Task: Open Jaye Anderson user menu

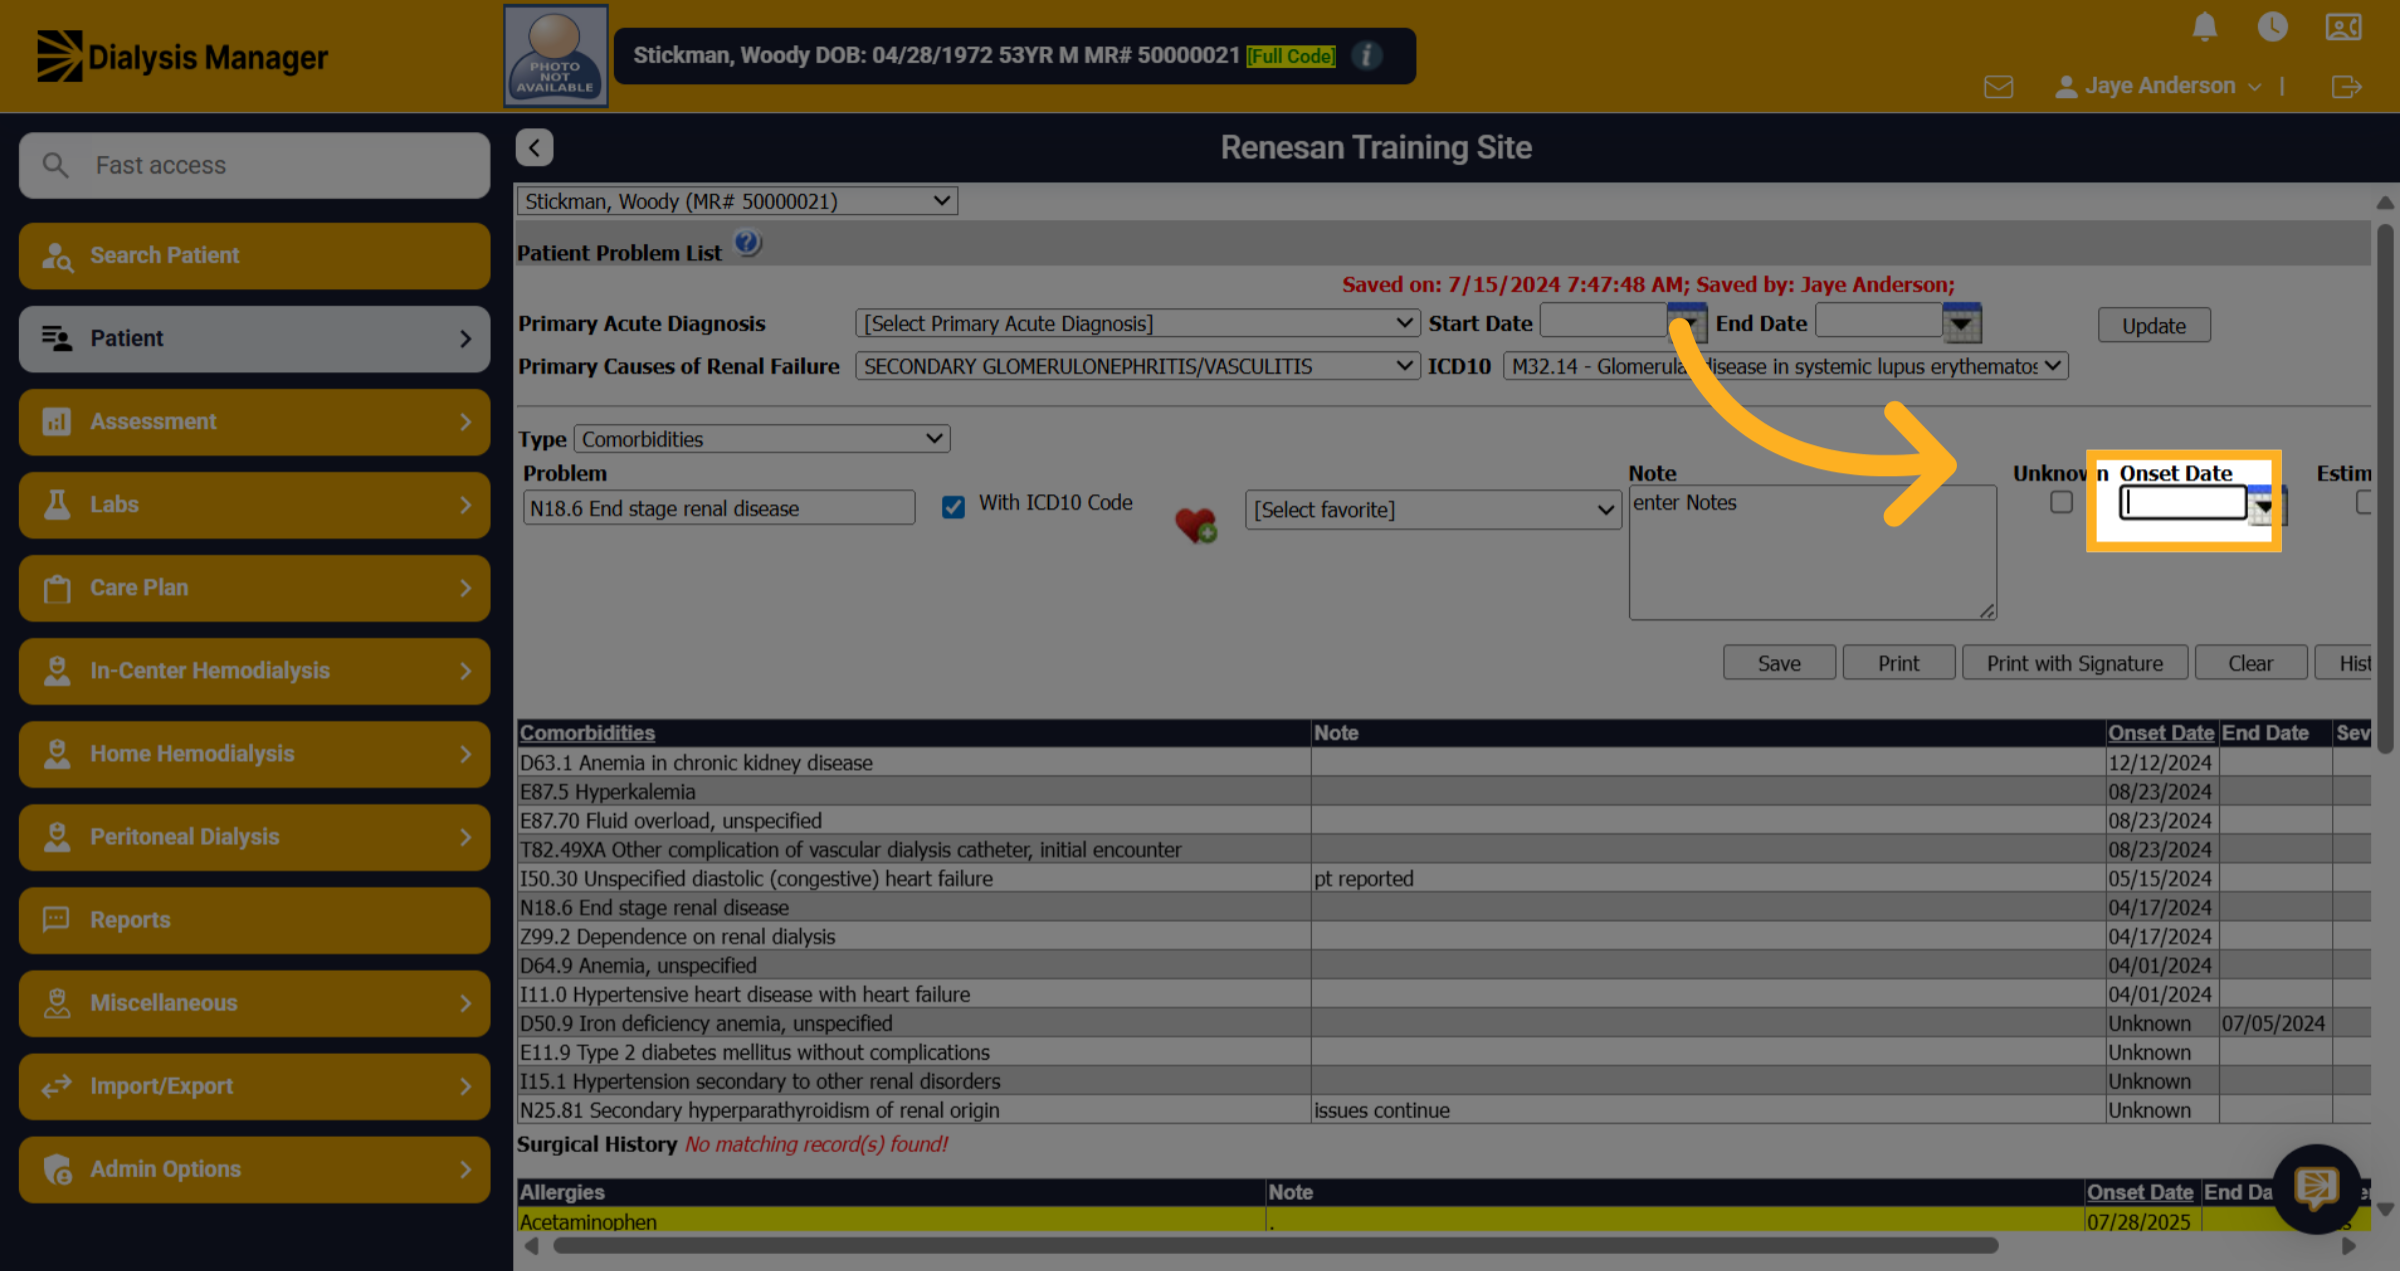Action: pos(2158,87)
